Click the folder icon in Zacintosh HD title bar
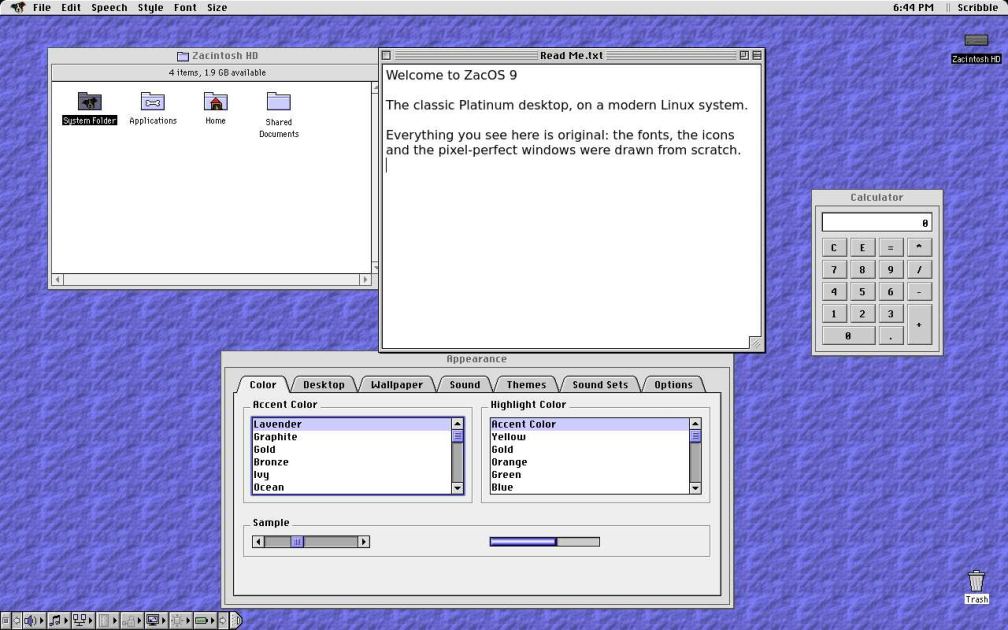Viewport: 1008px width, 630px height. coord(183,56)
